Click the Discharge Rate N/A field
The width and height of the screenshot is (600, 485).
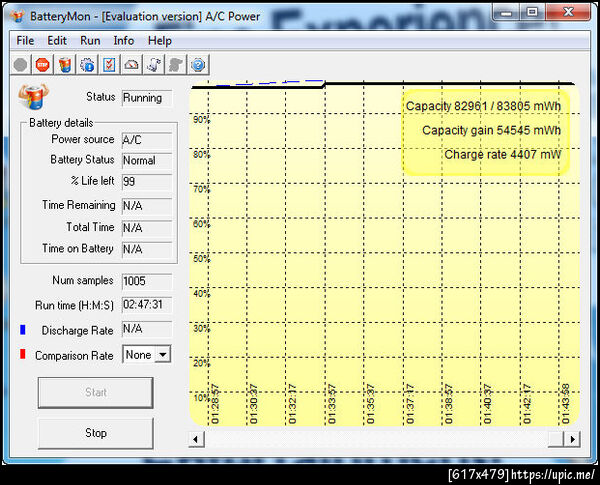(147, 329)
